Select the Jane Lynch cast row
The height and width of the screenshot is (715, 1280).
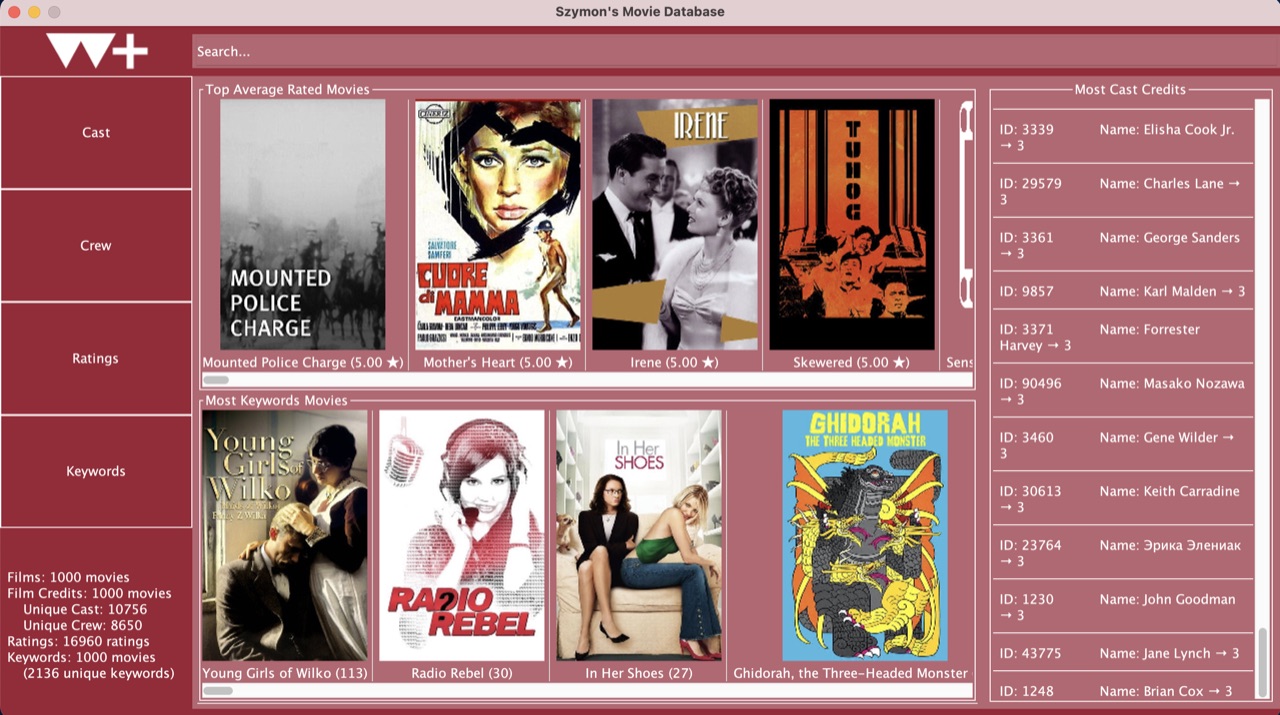pos(1122,653)
